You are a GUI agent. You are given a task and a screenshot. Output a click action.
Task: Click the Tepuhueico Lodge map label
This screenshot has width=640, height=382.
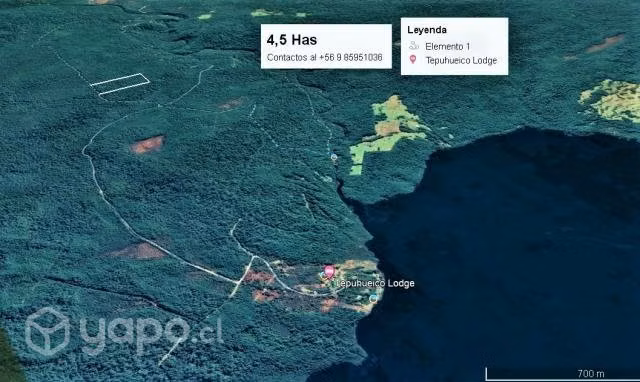pyautogui.click(x=376, y=283)
